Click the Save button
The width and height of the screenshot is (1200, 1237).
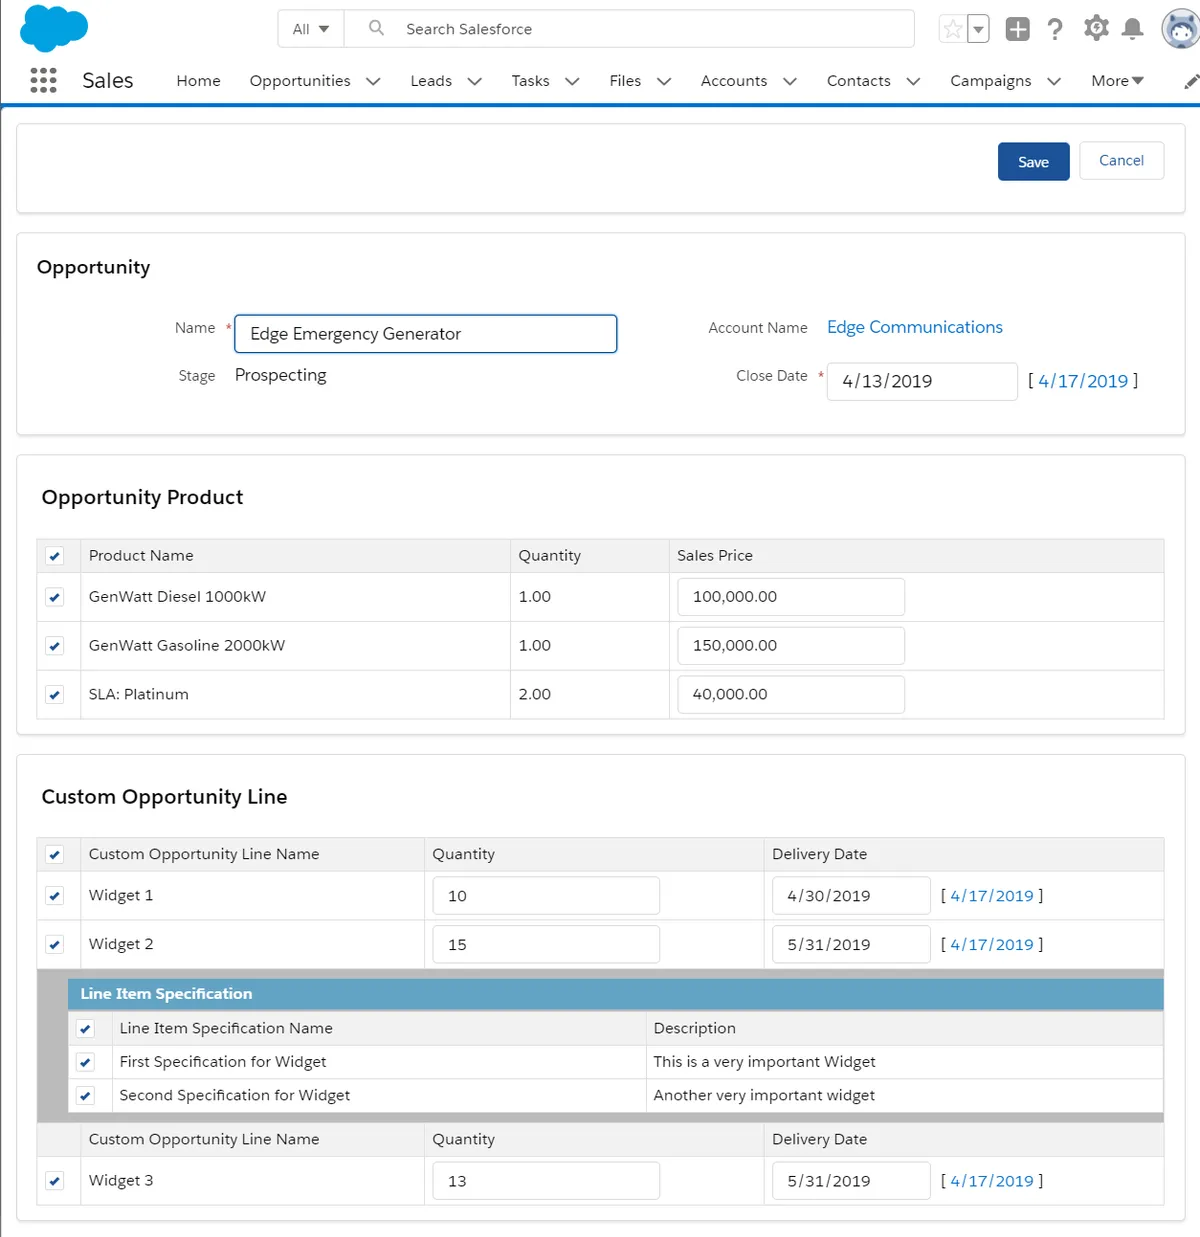click(x=1034, y=162)
